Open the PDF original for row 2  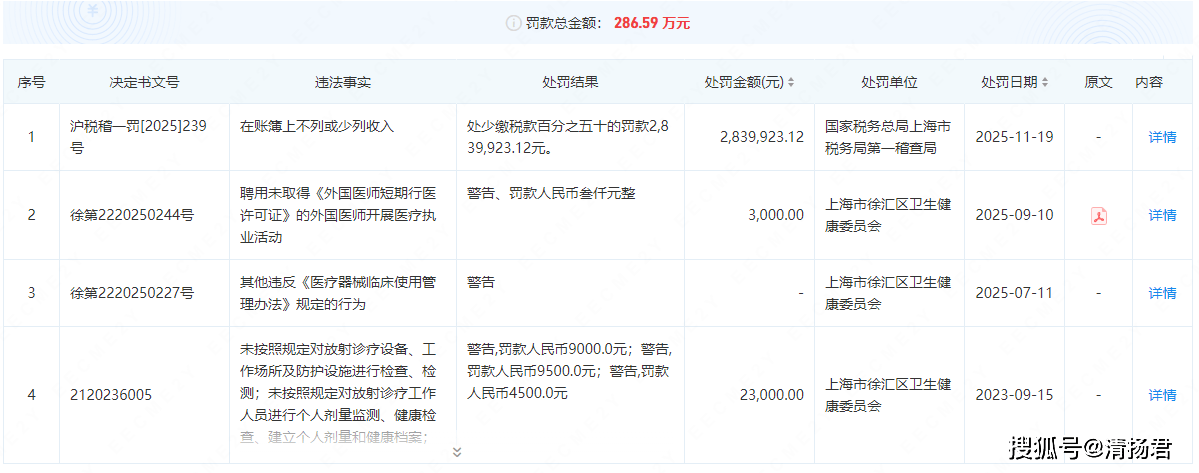click(x=1099, y=215)
